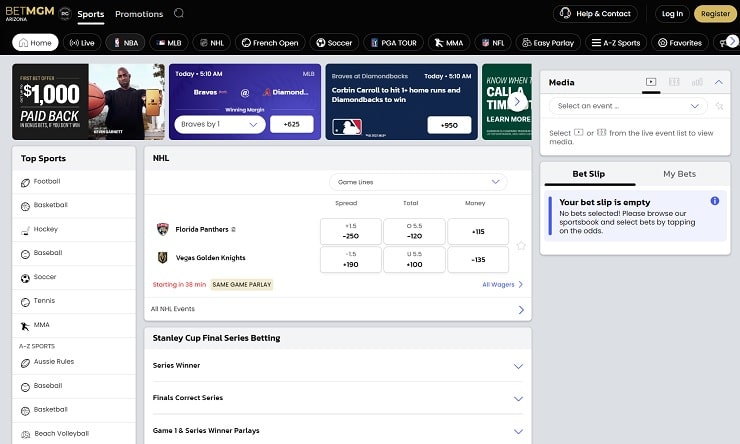Click Basketball icon in Top Sports
This screenshot has width=740, height=444.
pyautogui.click(x=25, y=206)
